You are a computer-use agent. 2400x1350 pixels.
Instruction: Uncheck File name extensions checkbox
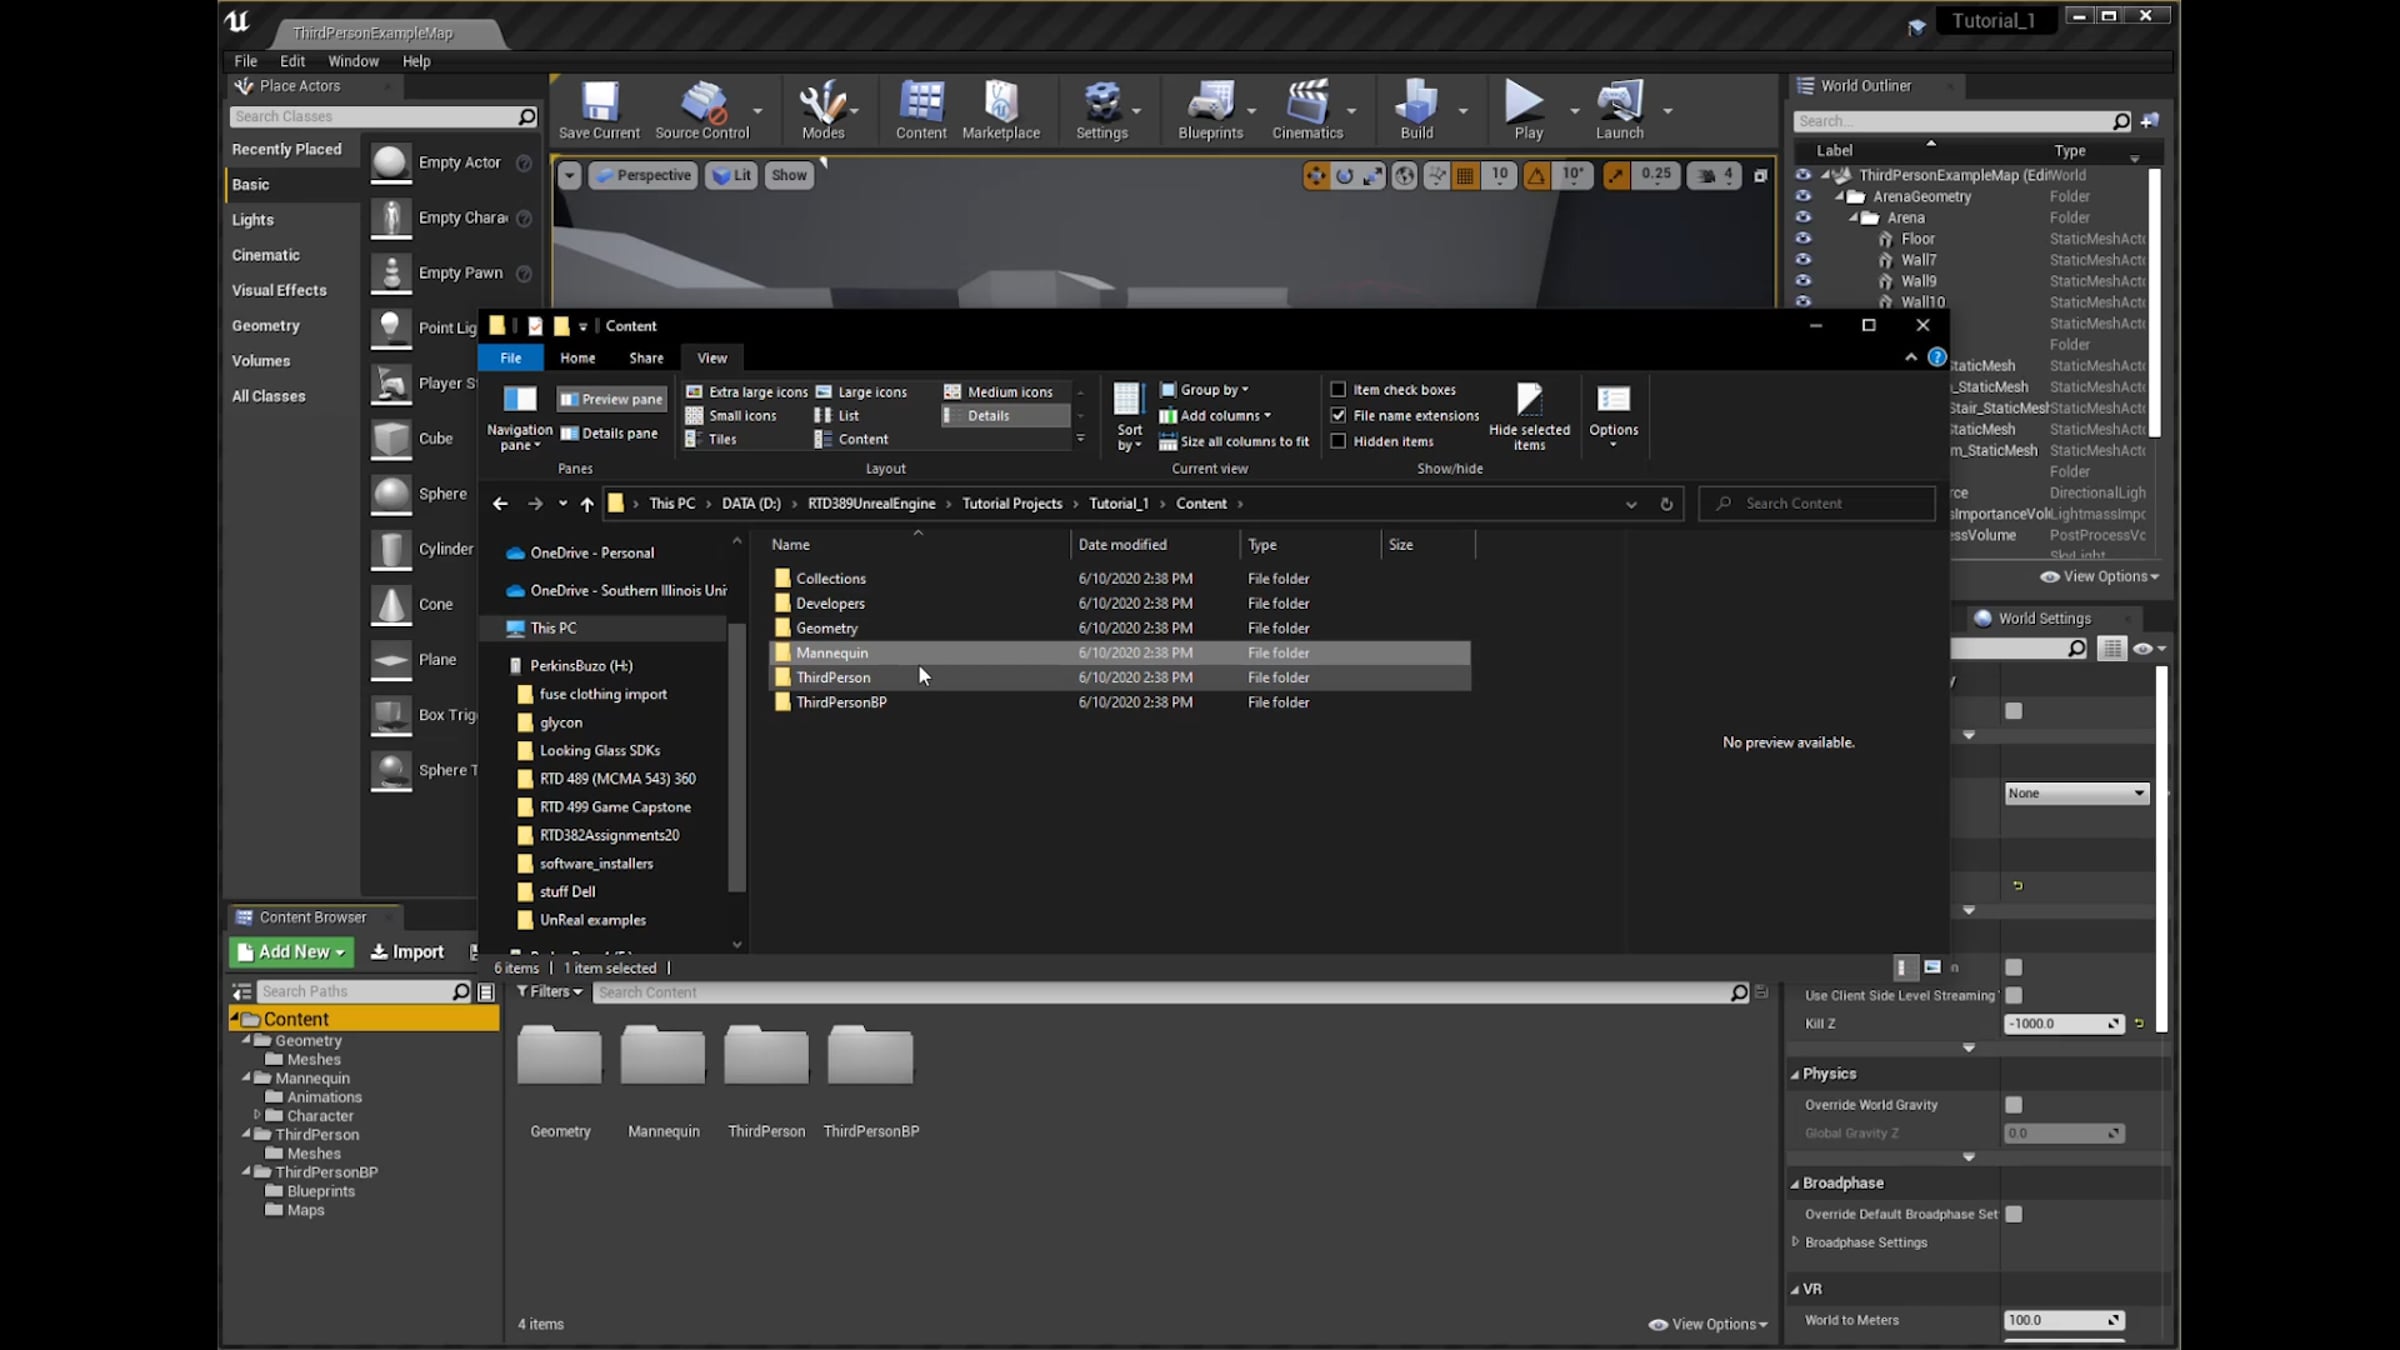click(x=1338, y=415)
